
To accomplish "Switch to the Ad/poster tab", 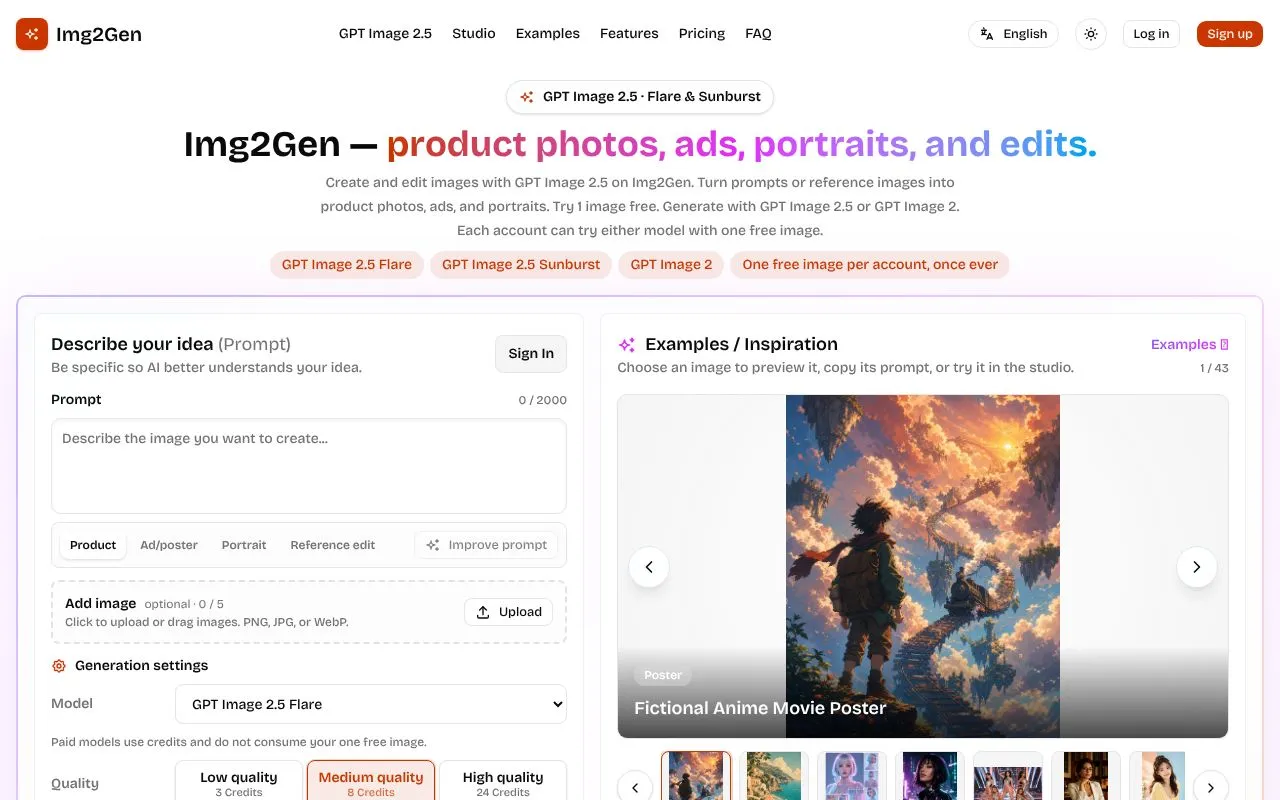I will coord(169,545).
